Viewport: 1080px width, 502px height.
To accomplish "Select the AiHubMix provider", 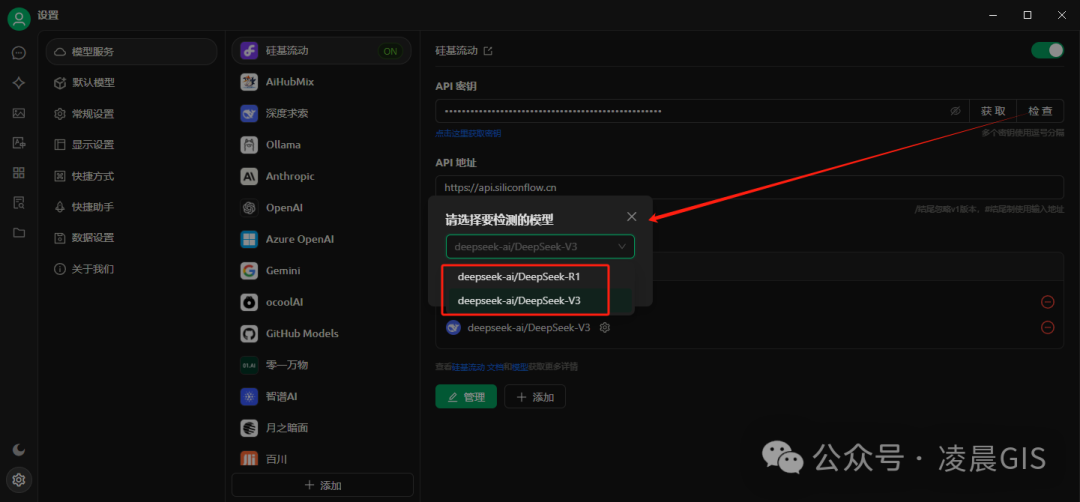I will click(322, 82).
